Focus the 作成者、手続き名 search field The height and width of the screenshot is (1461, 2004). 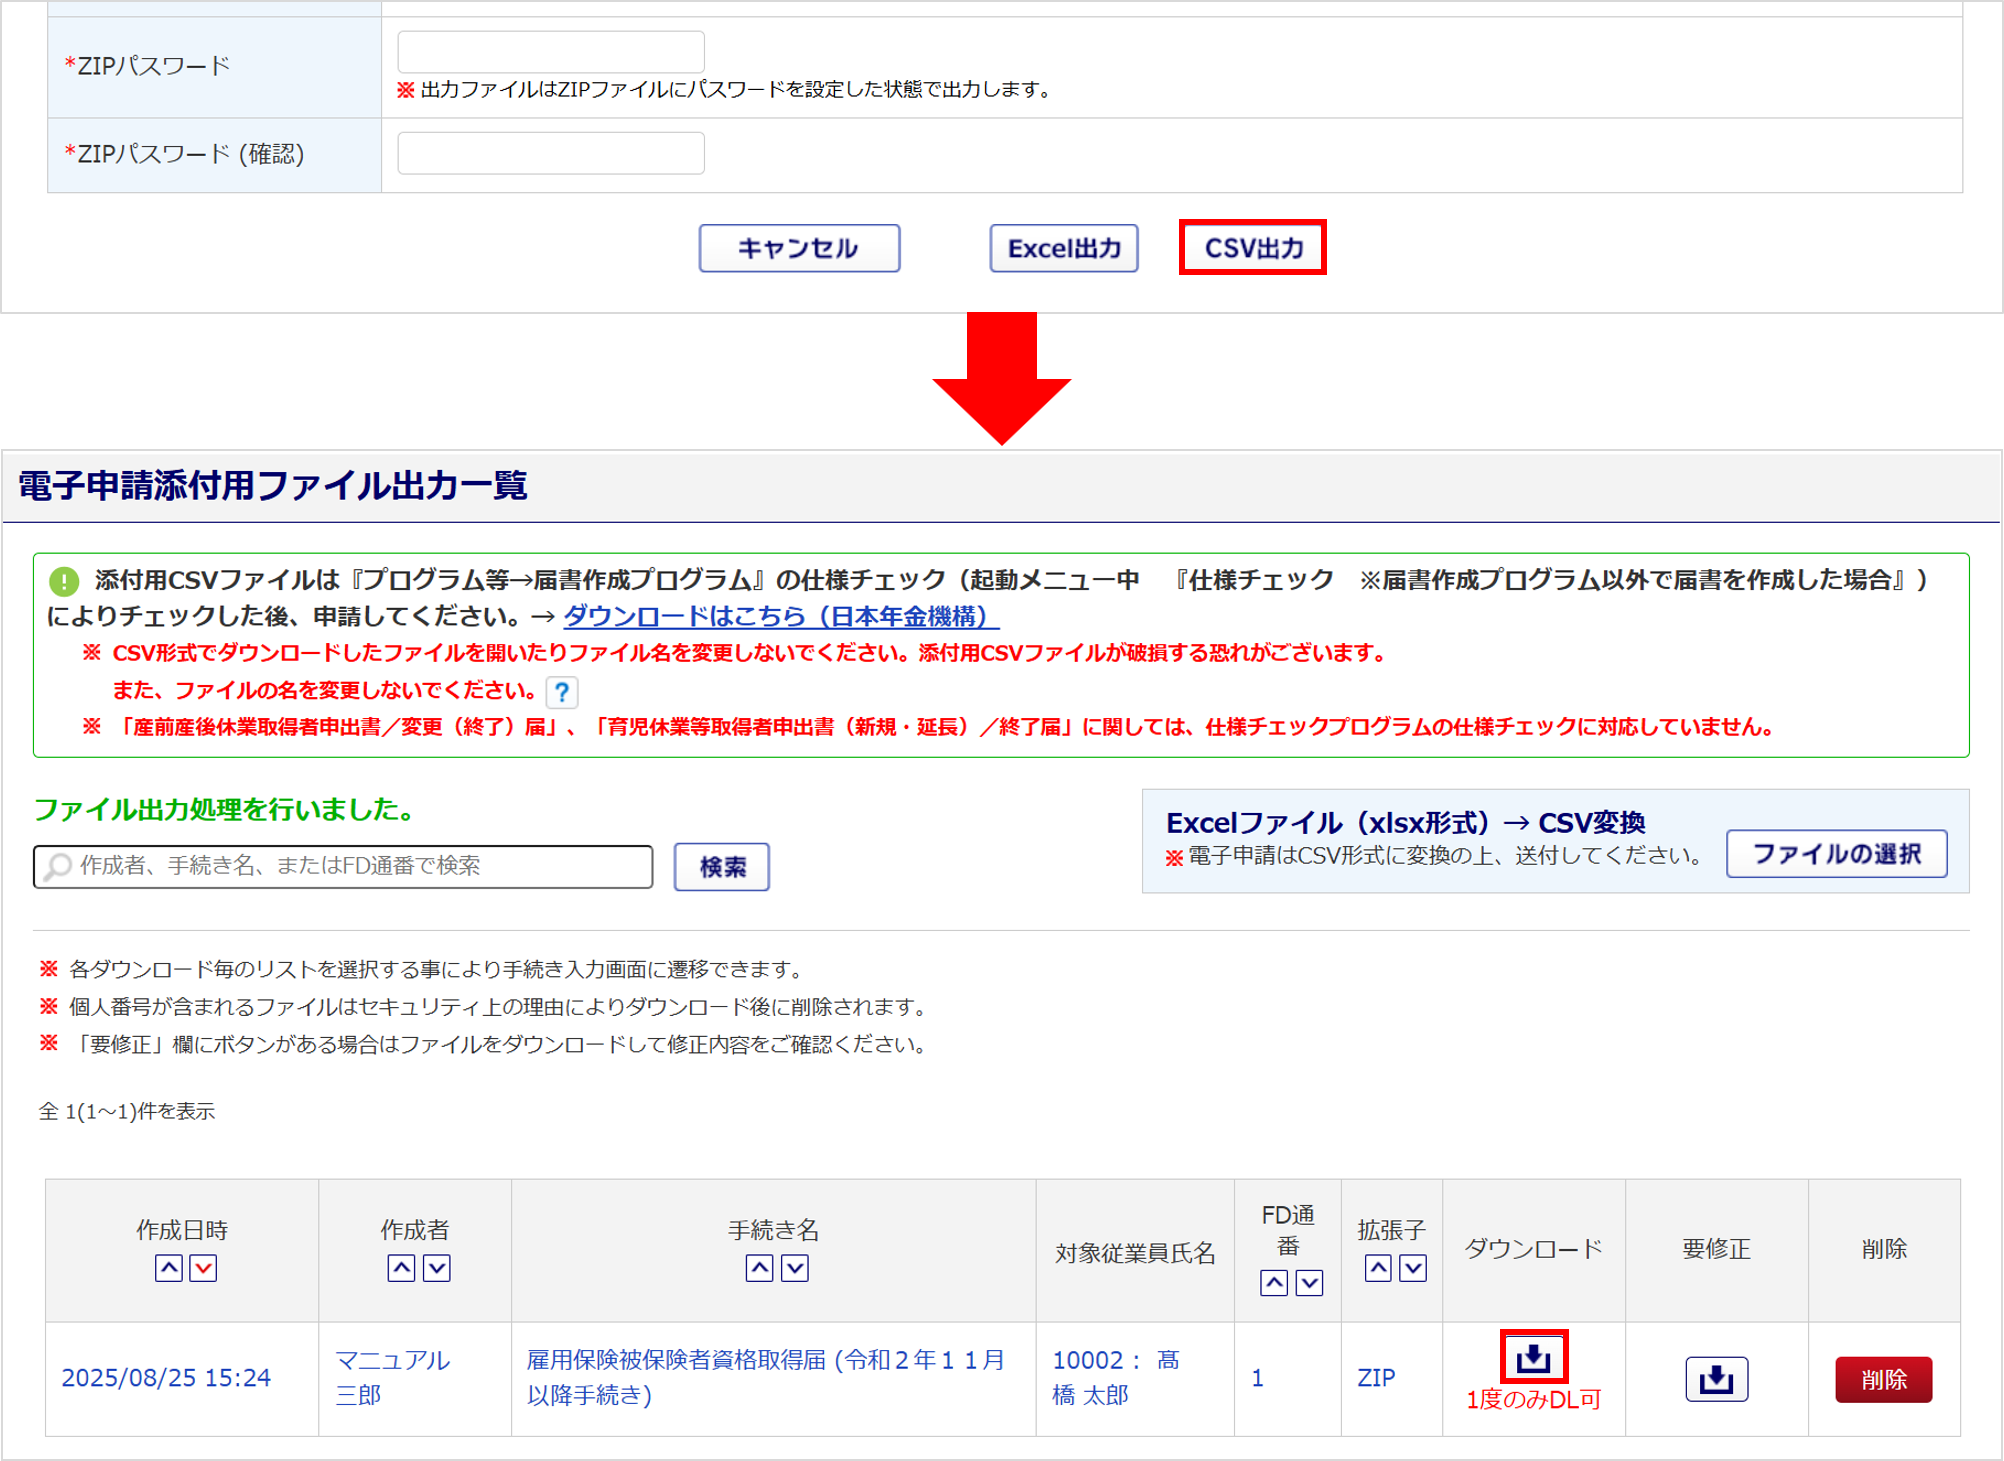tap(343, 866)
